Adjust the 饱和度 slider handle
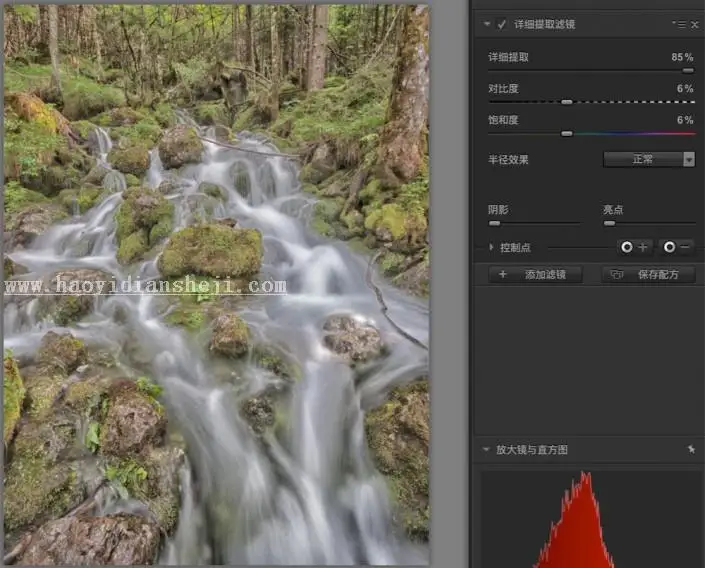The height and width of the screenshot is (568, 705). coord(567,134)
